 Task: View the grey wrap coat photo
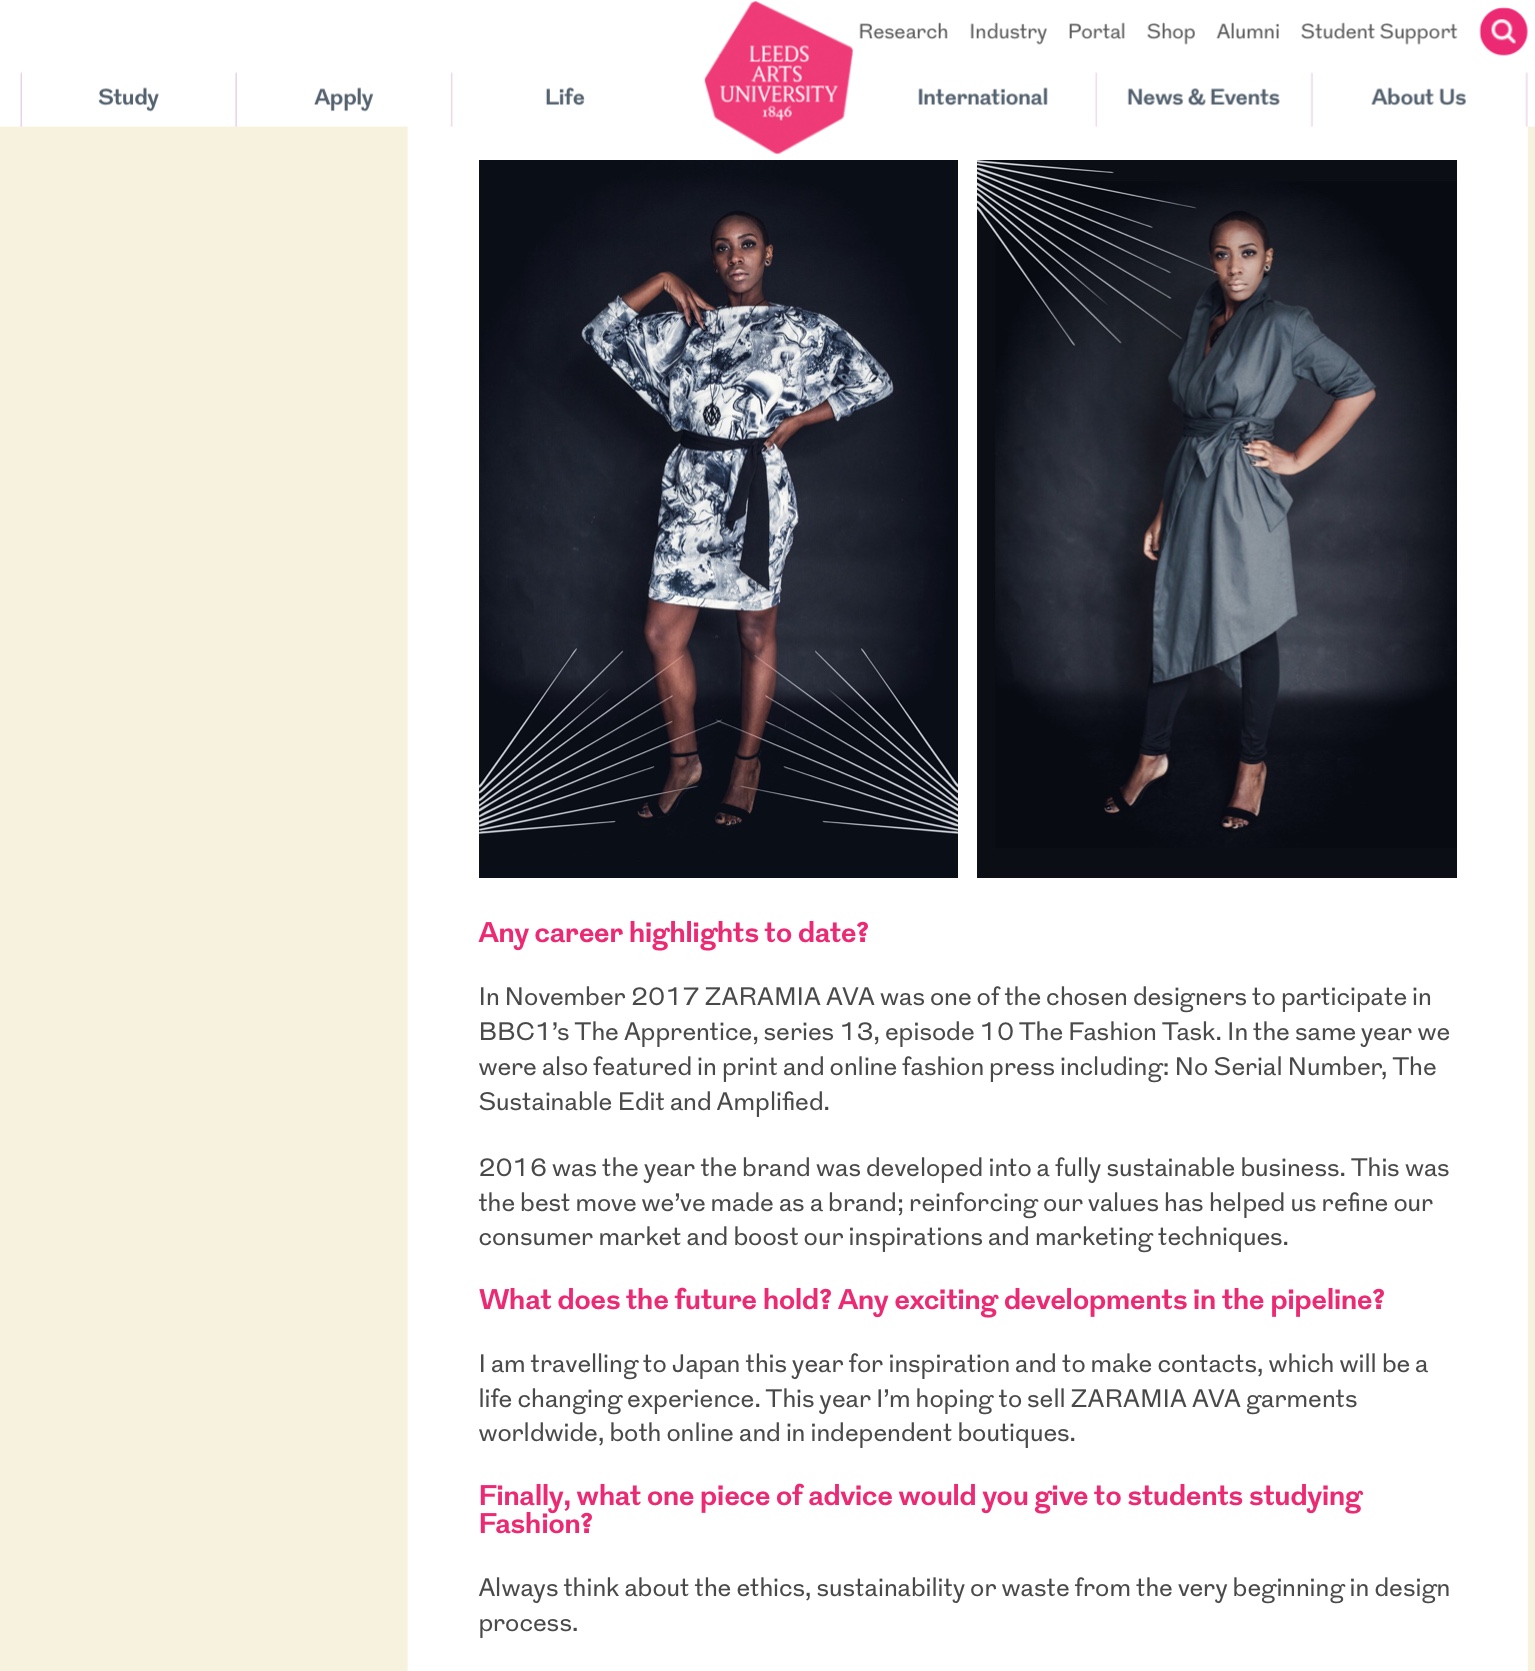click(x=1217, y=519)
